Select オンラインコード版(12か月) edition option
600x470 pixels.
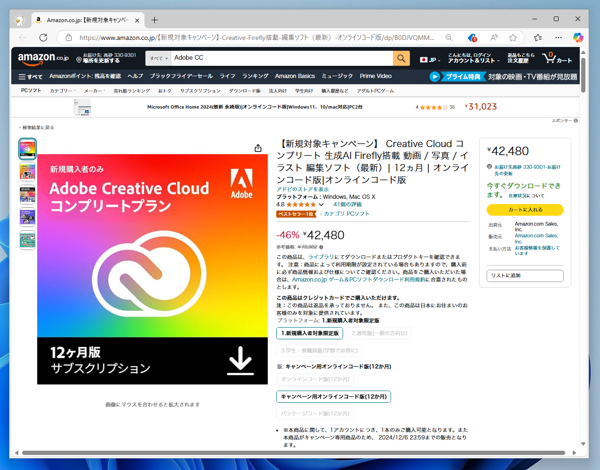[315, 379]
